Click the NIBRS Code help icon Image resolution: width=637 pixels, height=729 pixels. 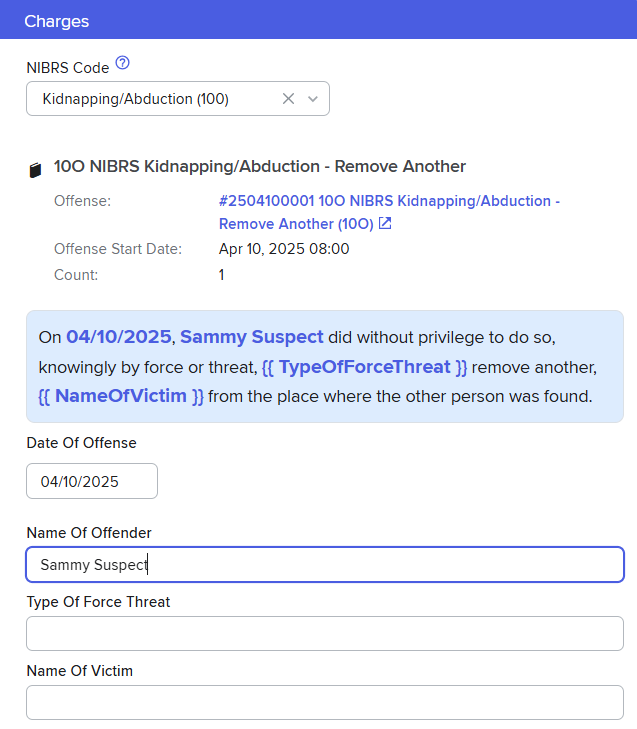click(x=123, y=64)
